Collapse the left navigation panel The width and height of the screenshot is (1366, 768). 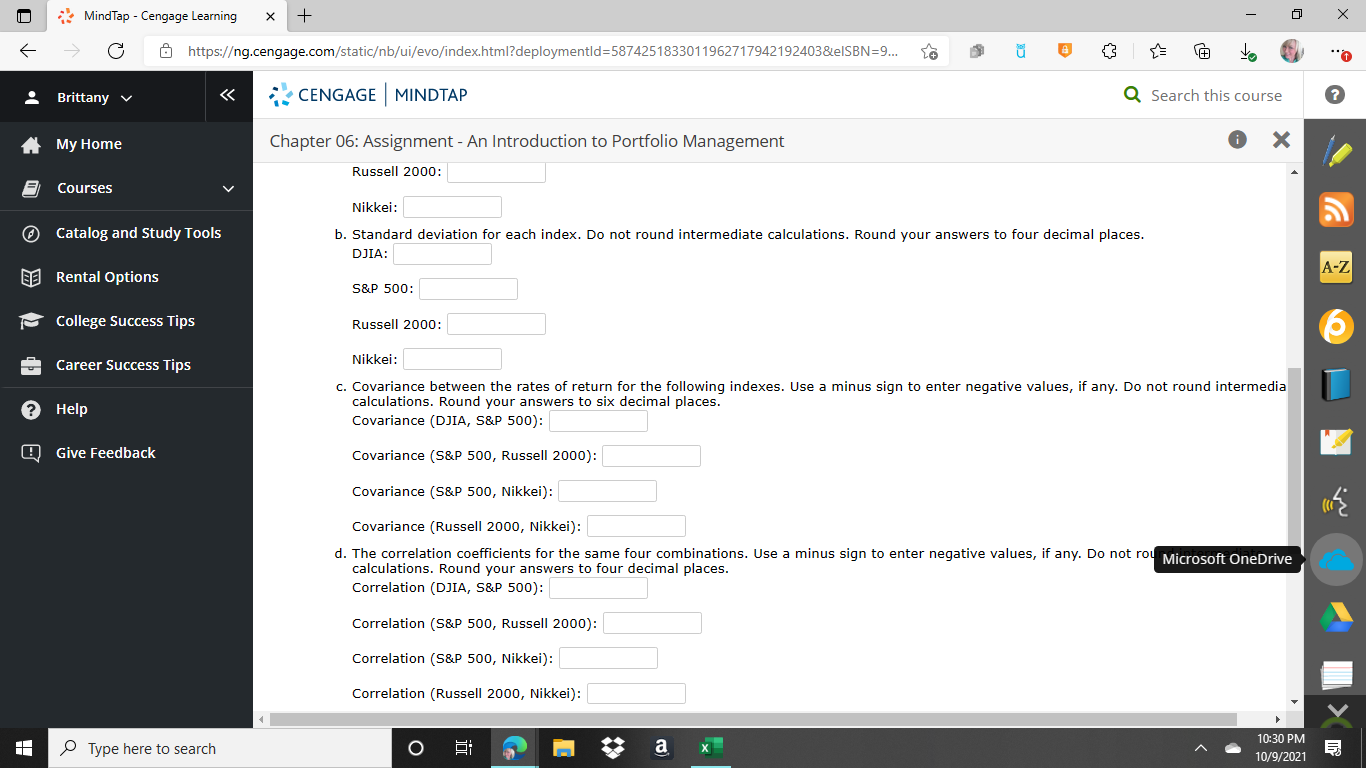point(228,96)
